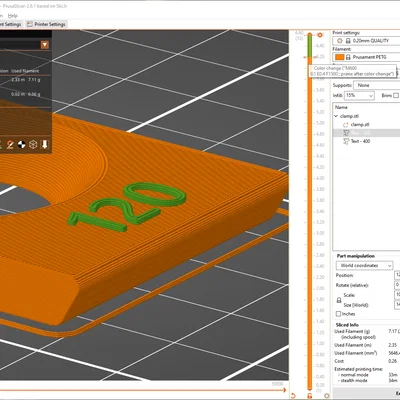
Task: Click the part icon beside clamp.stl child
Action: [x=346, y=125]
